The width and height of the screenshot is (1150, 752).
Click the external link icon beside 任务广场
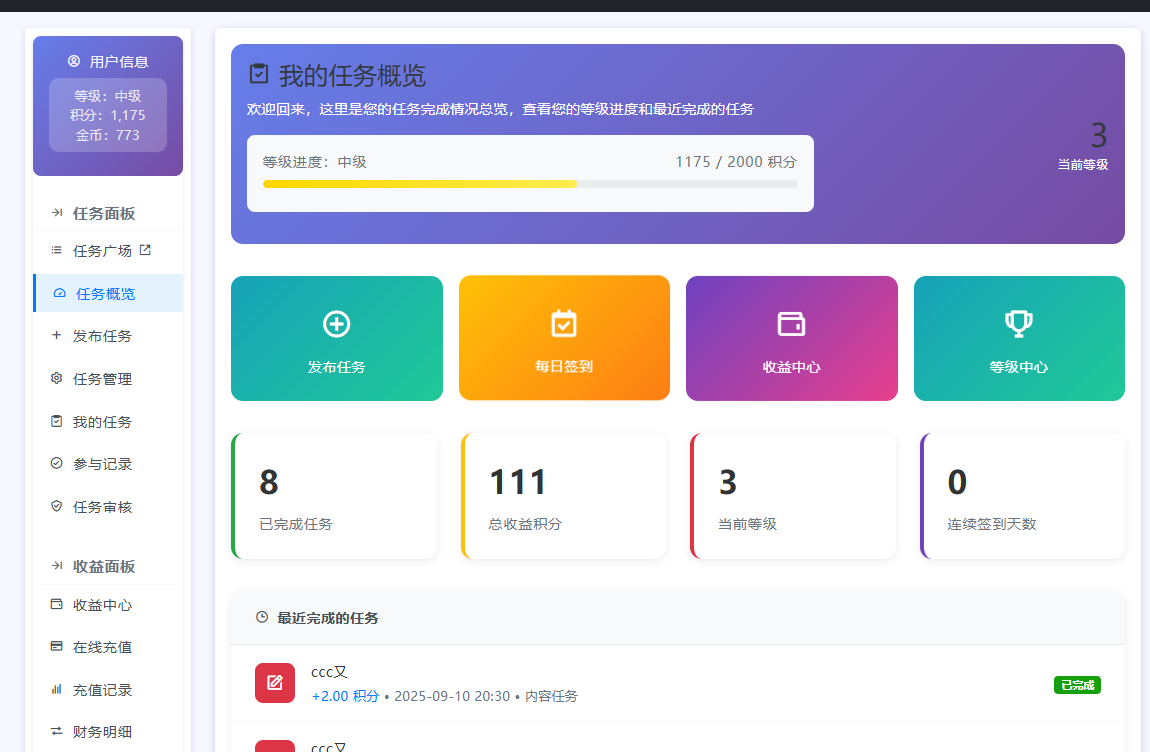click(x=145, y=250)
